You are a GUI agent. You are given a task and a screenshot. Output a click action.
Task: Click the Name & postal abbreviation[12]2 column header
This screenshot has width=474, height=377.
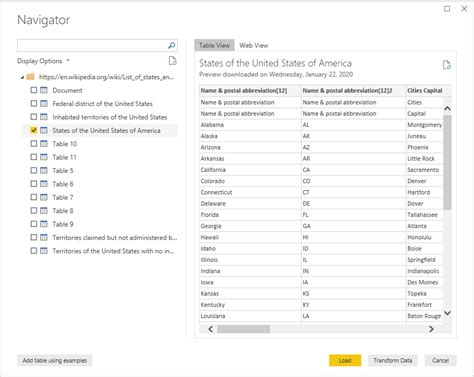click(x=354, y=91)
